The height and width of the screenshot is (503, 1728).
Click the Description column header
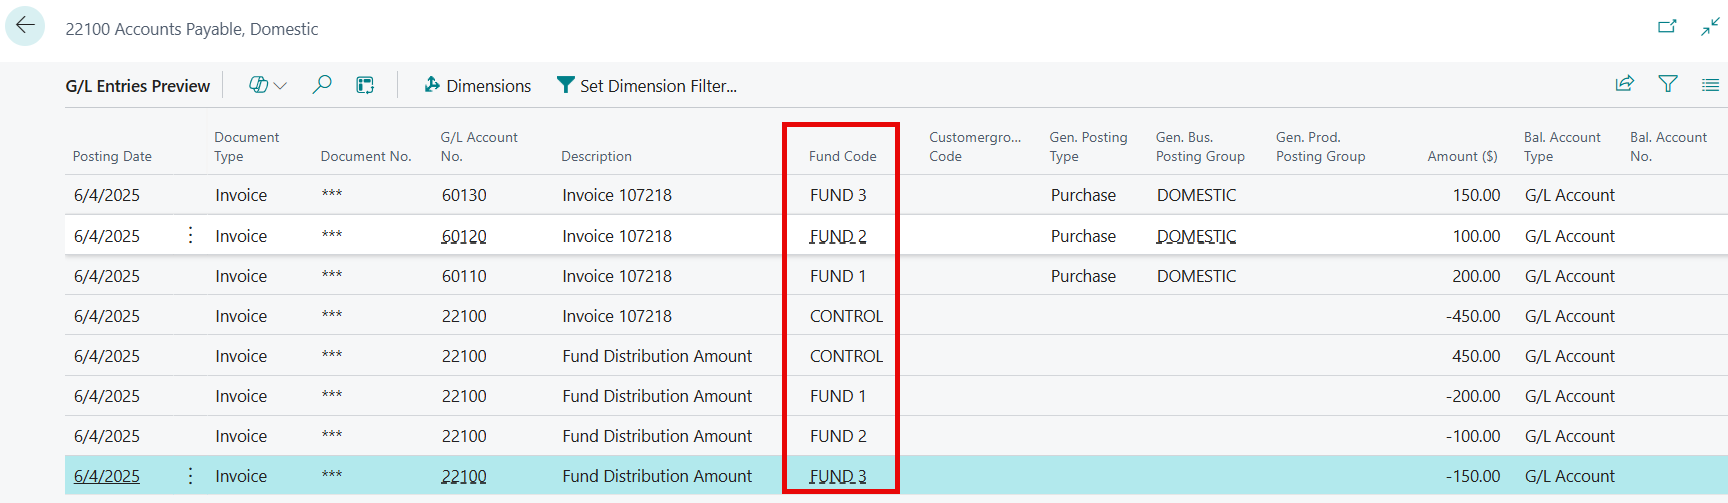[x=596, y=156]
